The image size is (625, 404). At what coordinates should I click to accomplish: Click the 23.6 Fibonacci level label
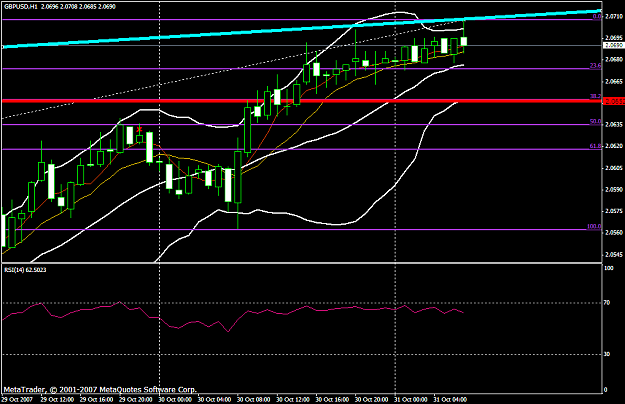(x=596, y=65)
